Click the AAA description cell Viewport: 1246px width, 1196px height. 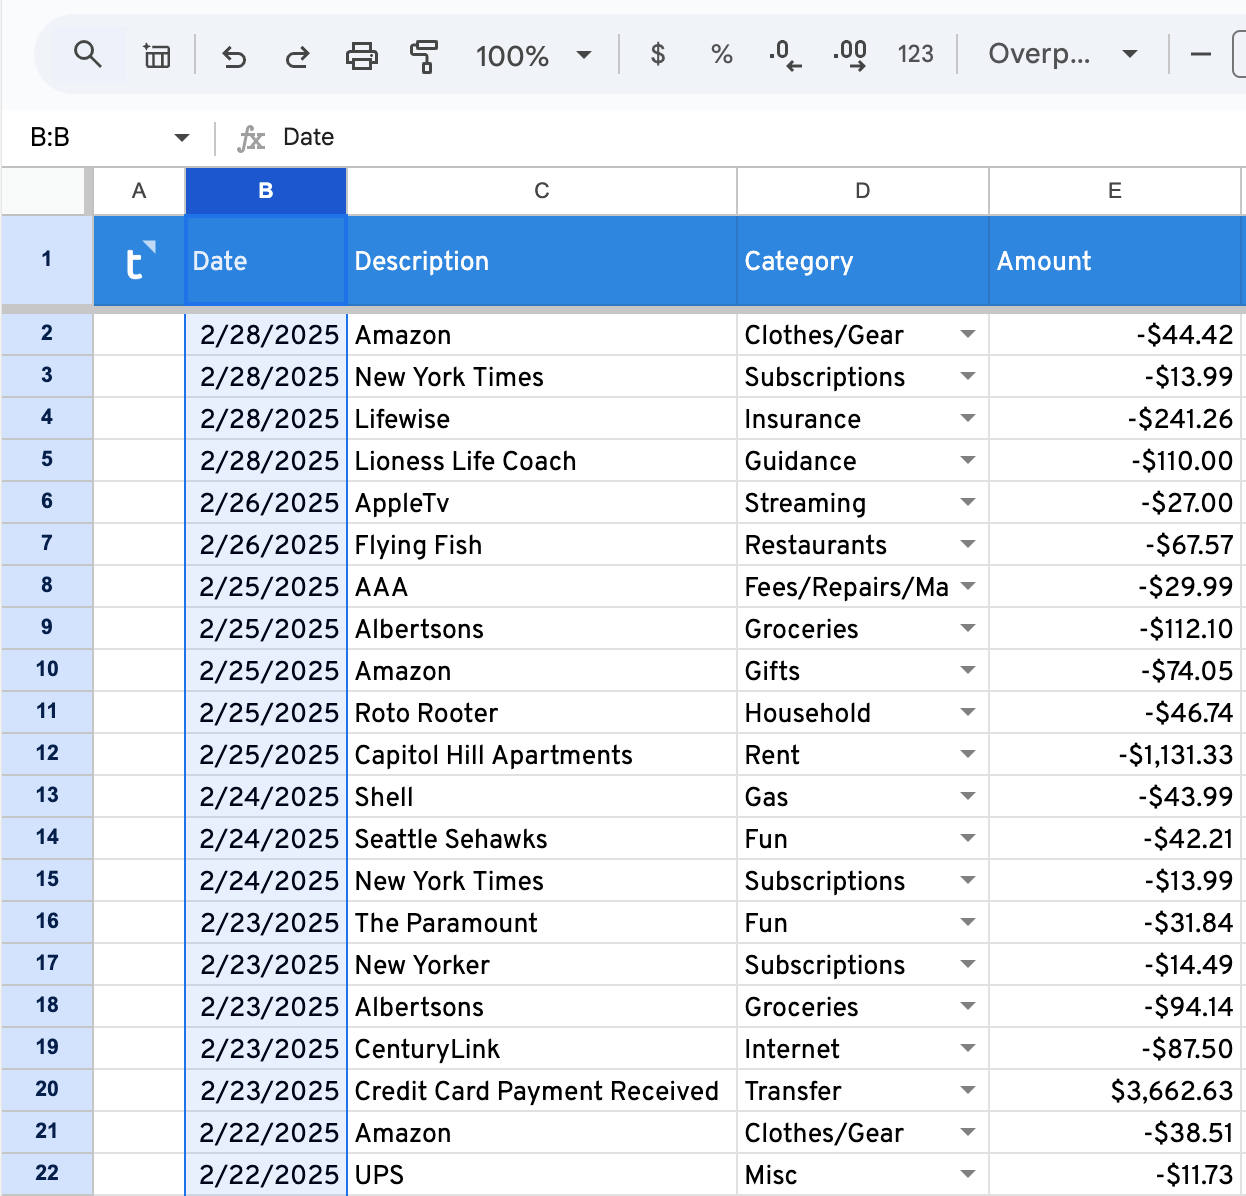pyautogui.click(x=542, y=586)
